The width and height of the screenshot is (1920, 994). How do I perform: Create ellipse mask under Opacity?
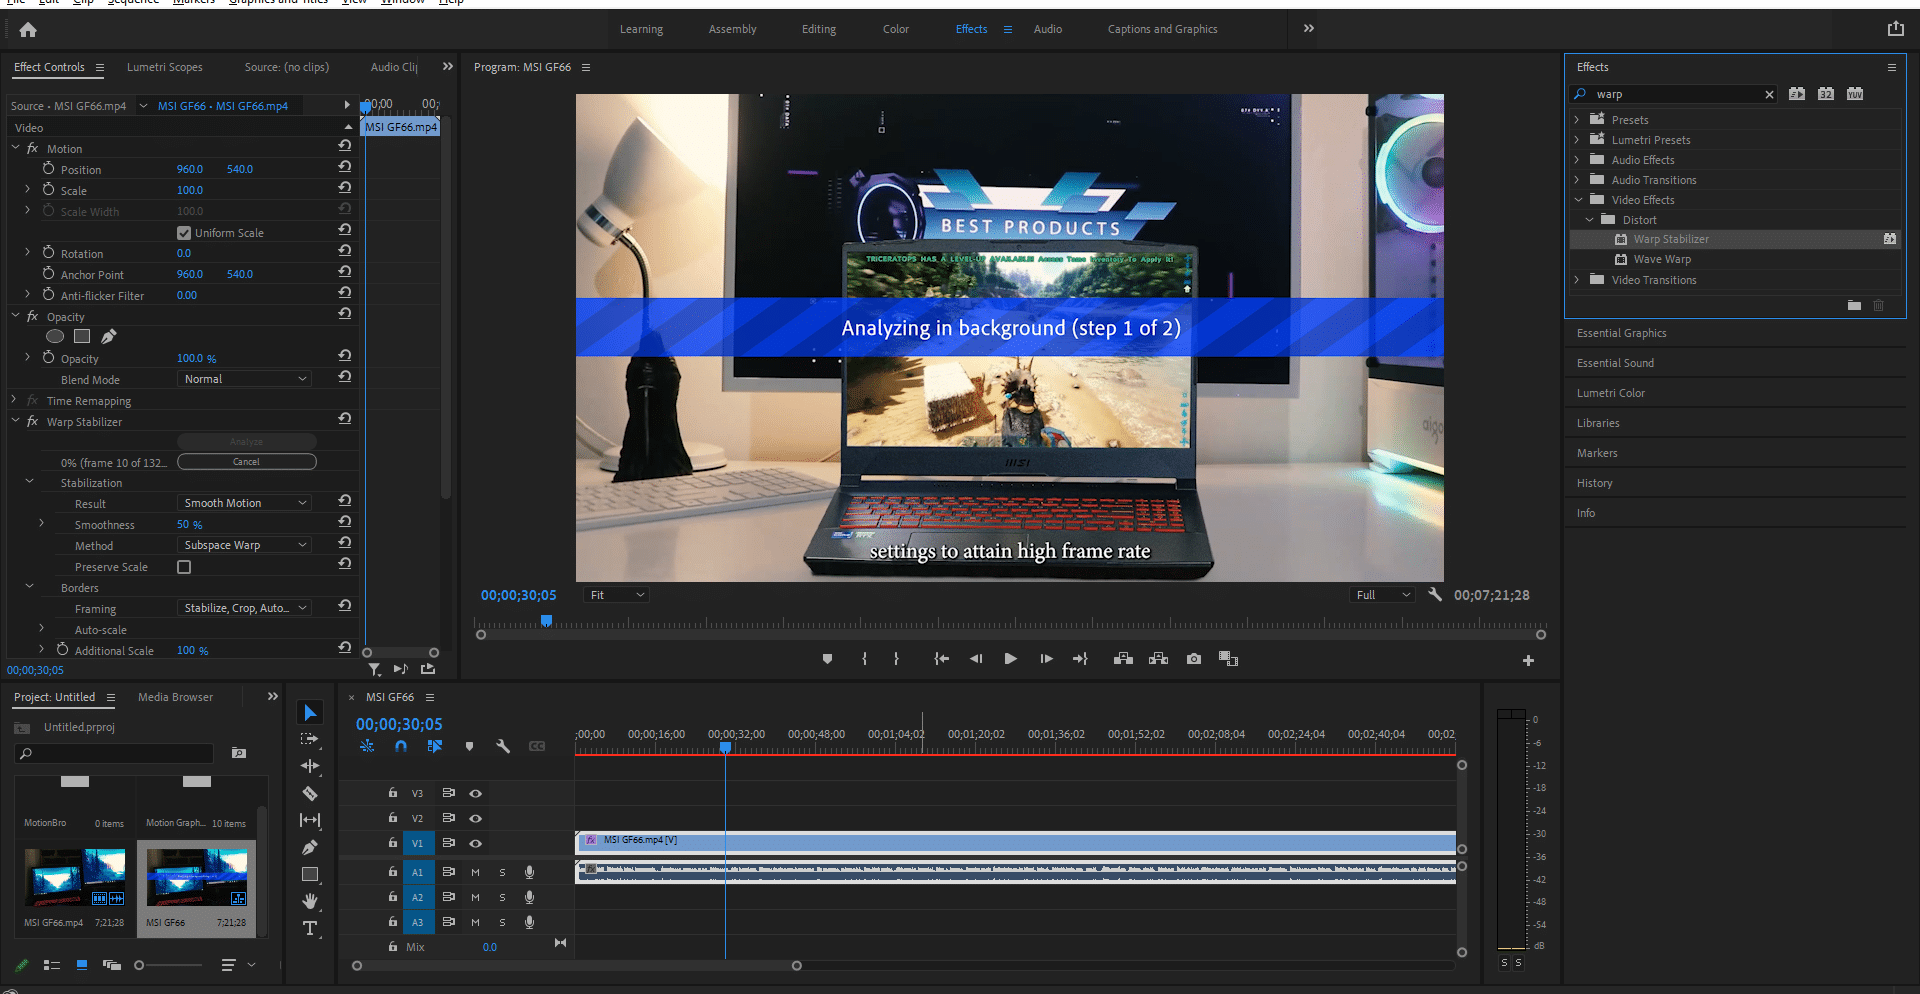click(55, 336)
